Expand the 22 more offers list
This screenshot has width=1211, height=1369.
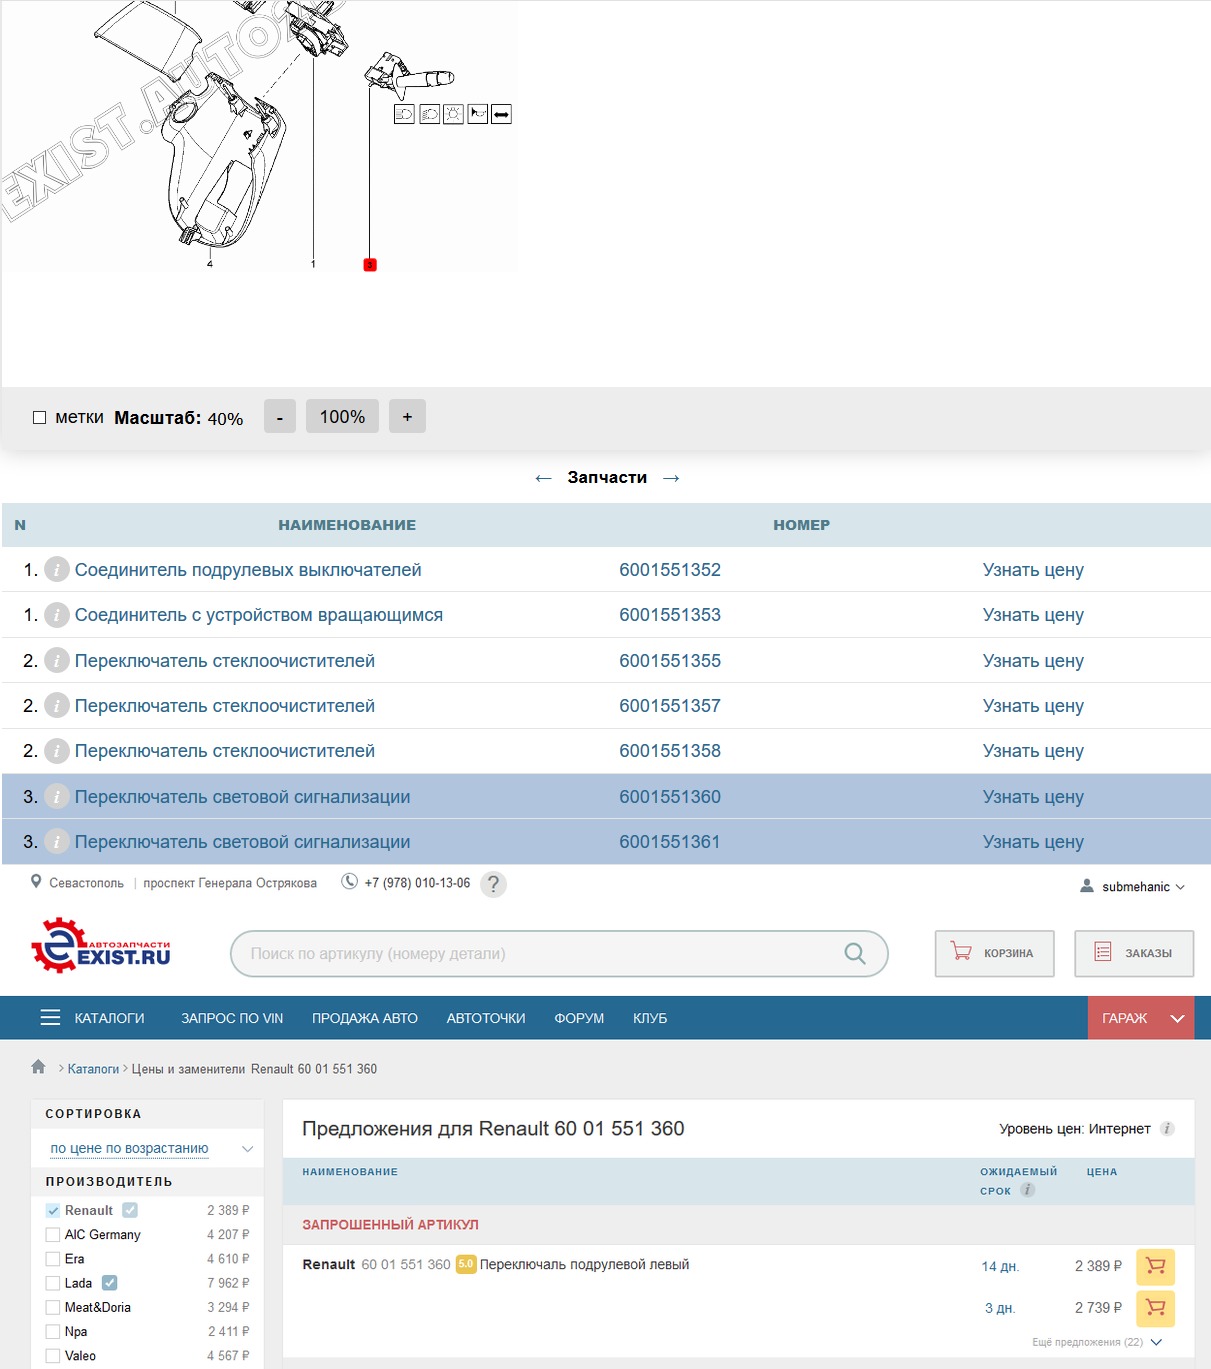click(1097, 1342)
